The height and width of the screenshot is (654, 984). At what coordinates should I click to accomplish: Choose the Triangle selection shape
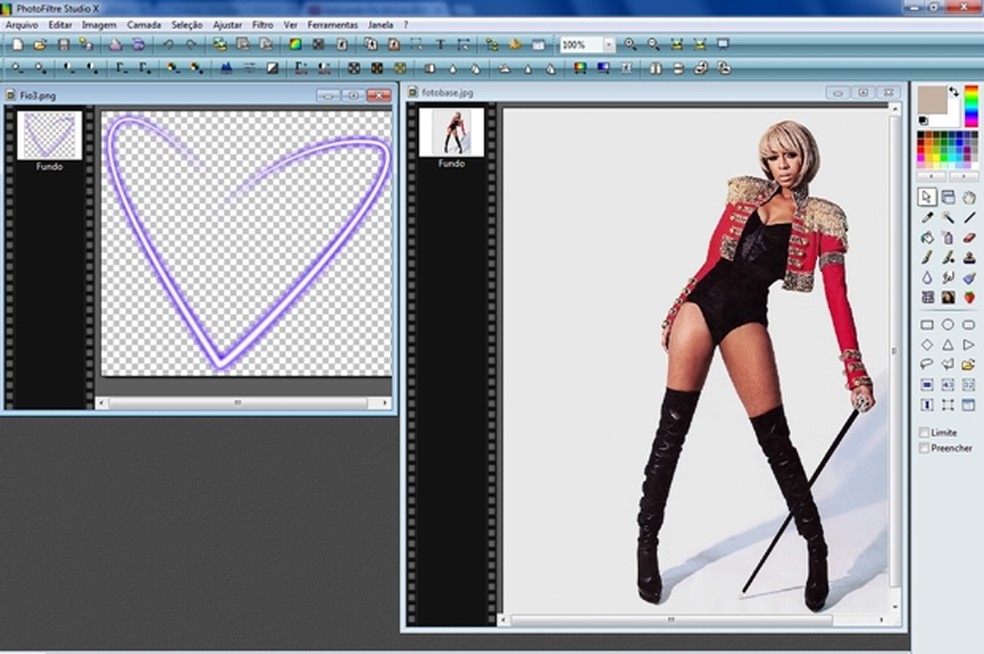pos(948,345)
